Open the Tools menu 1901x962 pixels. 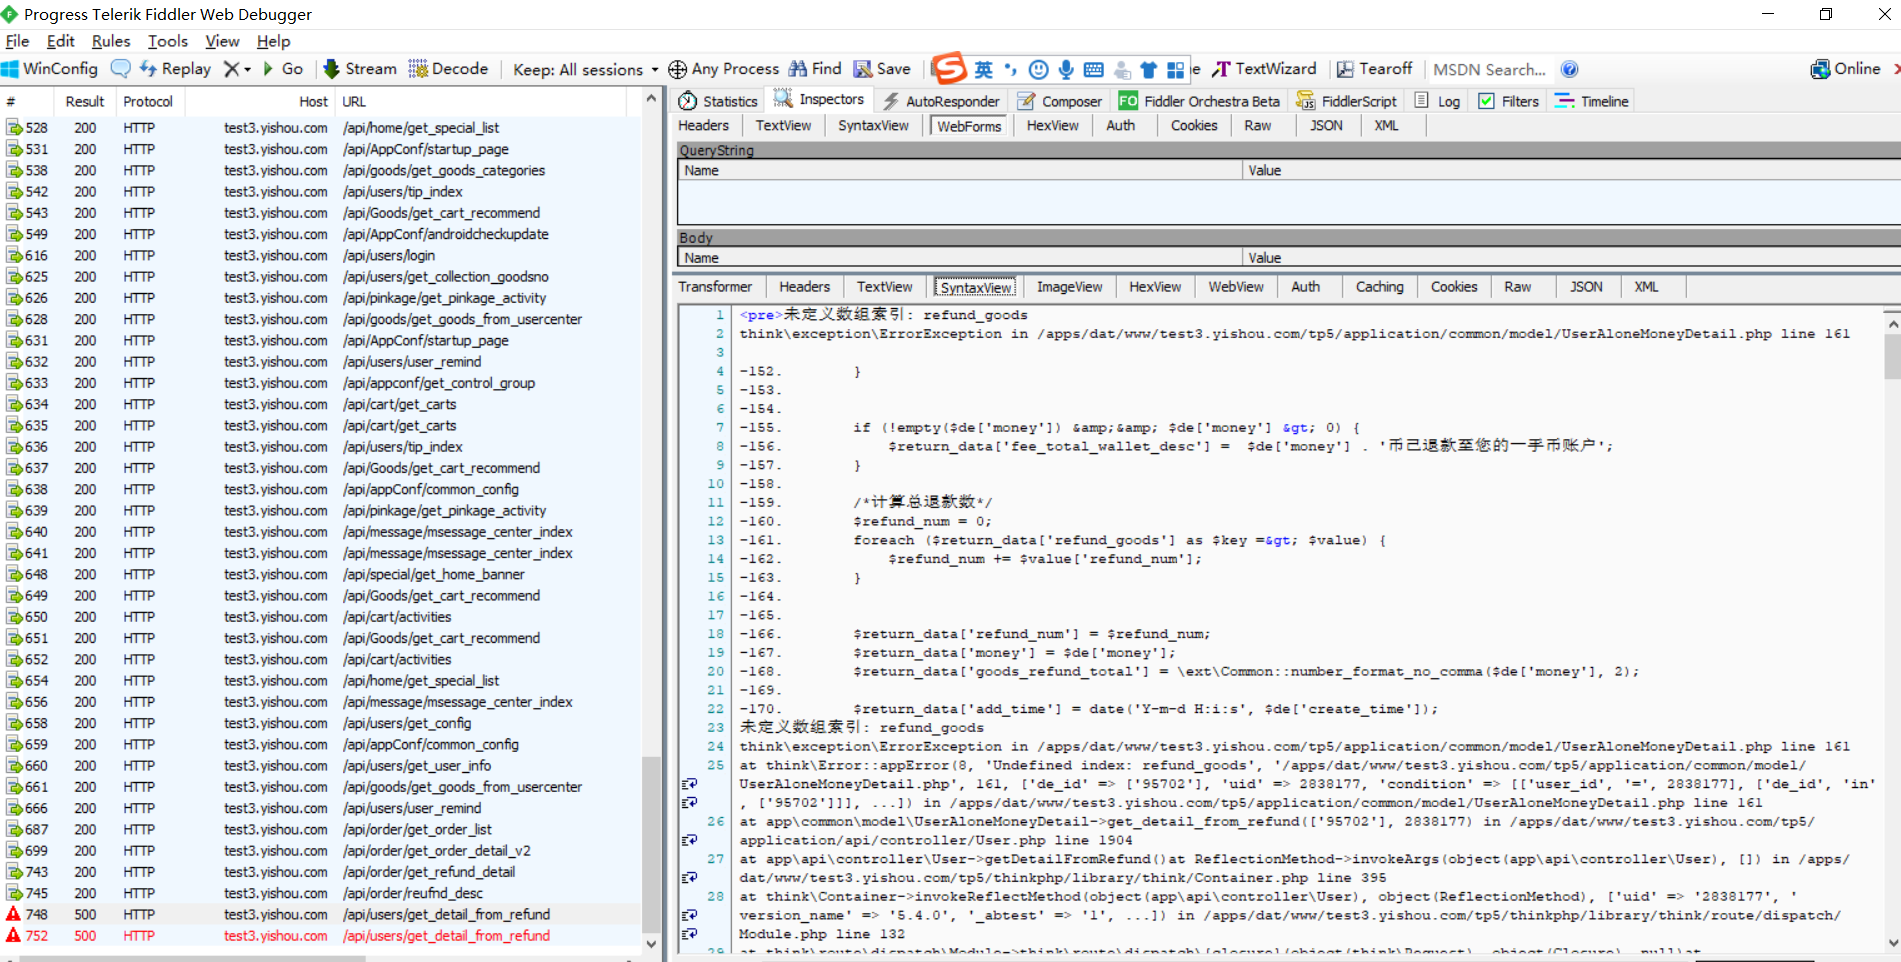168,41
